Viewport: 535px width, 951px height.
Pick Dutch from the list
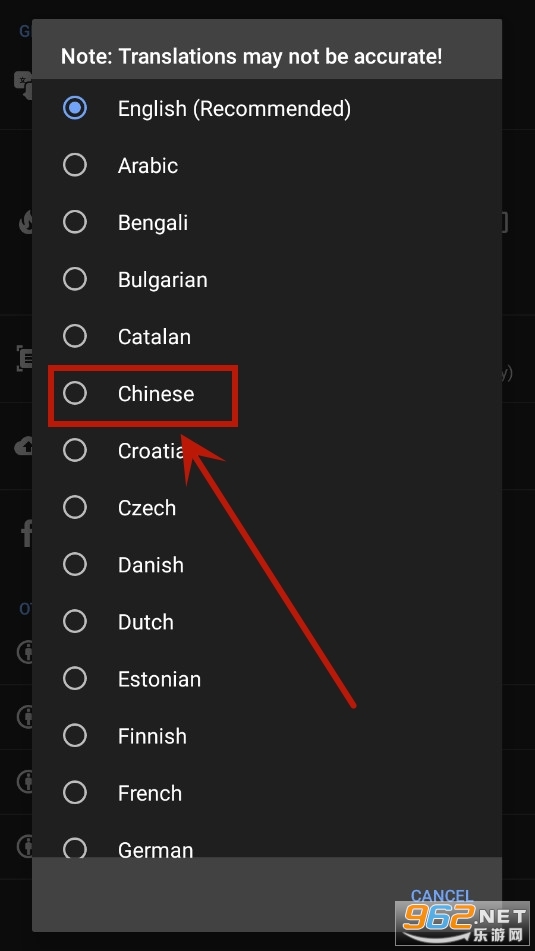pyautogui.click(x=267, y=621)
